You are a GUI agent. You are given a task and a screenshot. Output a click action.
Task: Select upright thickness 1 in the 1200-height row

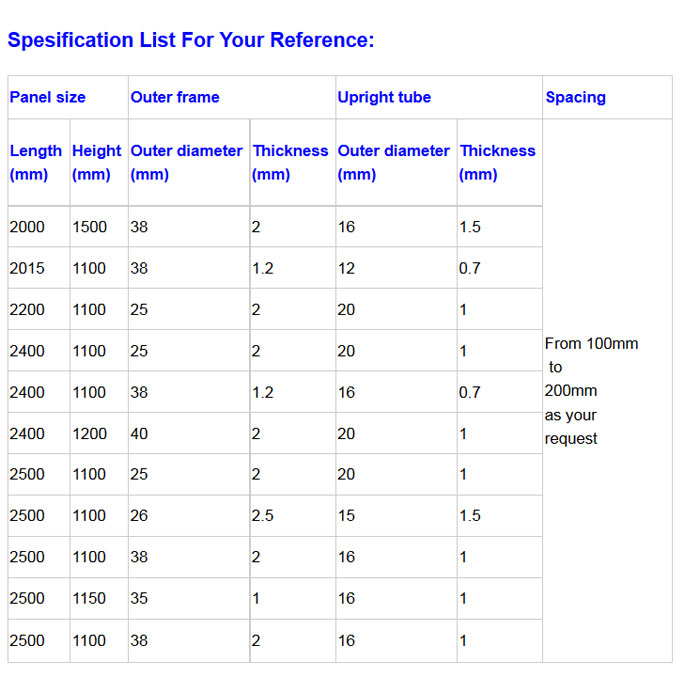tap(463, 434)
